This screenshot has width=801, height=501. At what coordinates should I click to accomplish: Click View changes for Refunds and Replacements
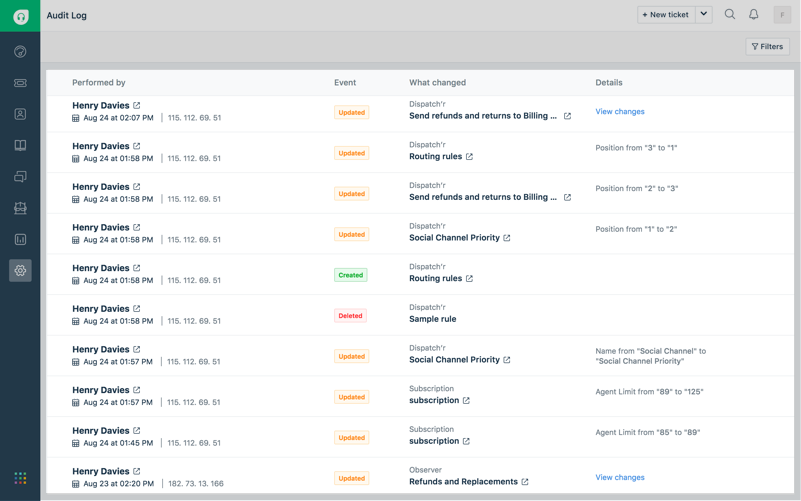coord(620,478)
